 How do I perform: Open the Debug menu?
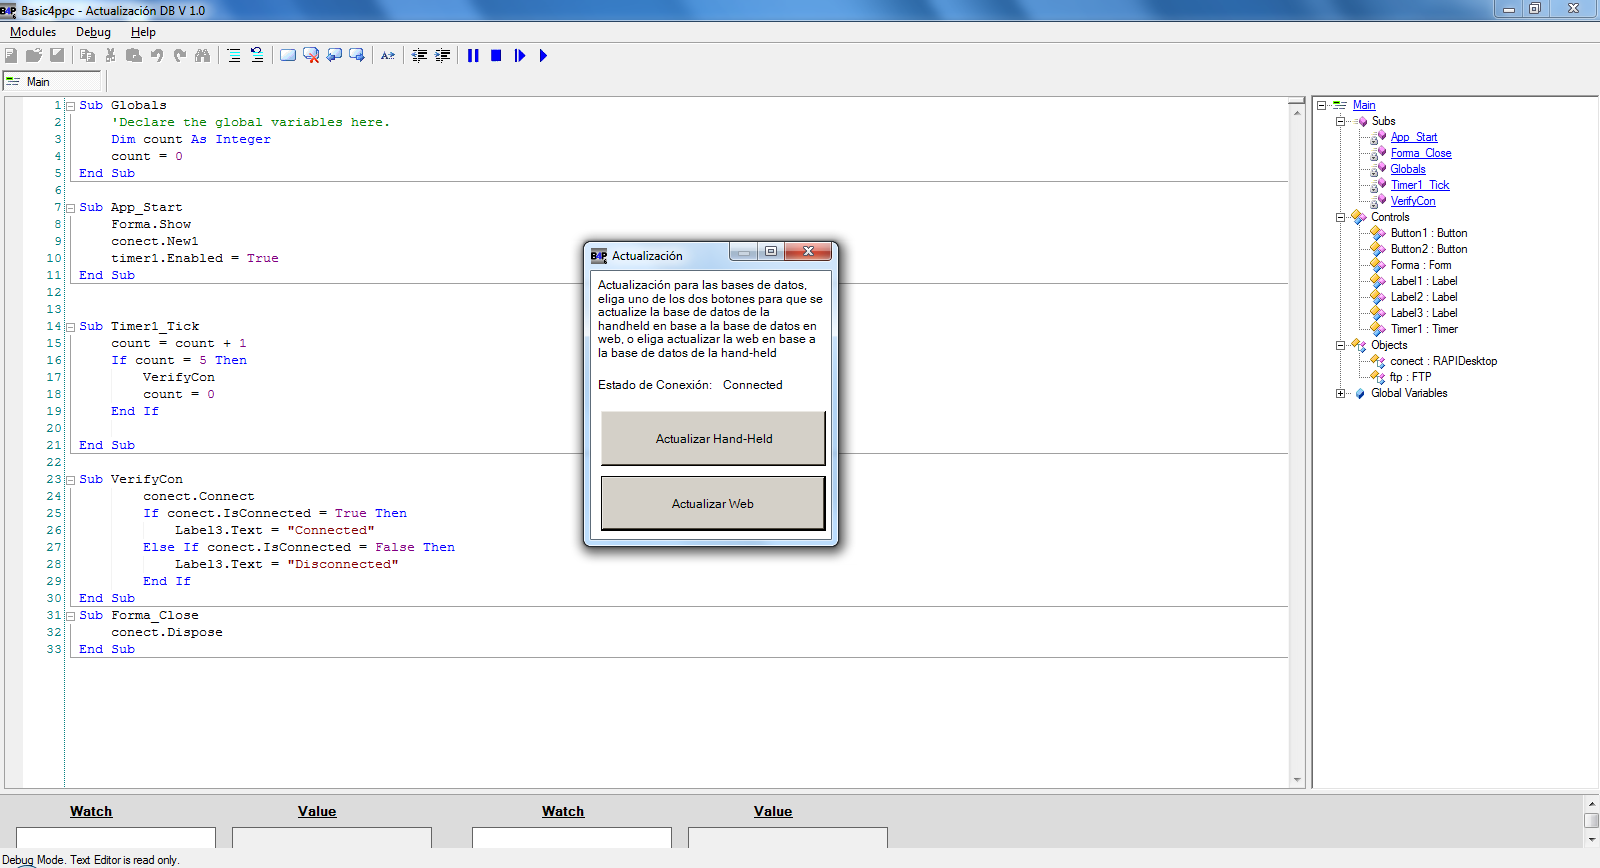(93, 32)
